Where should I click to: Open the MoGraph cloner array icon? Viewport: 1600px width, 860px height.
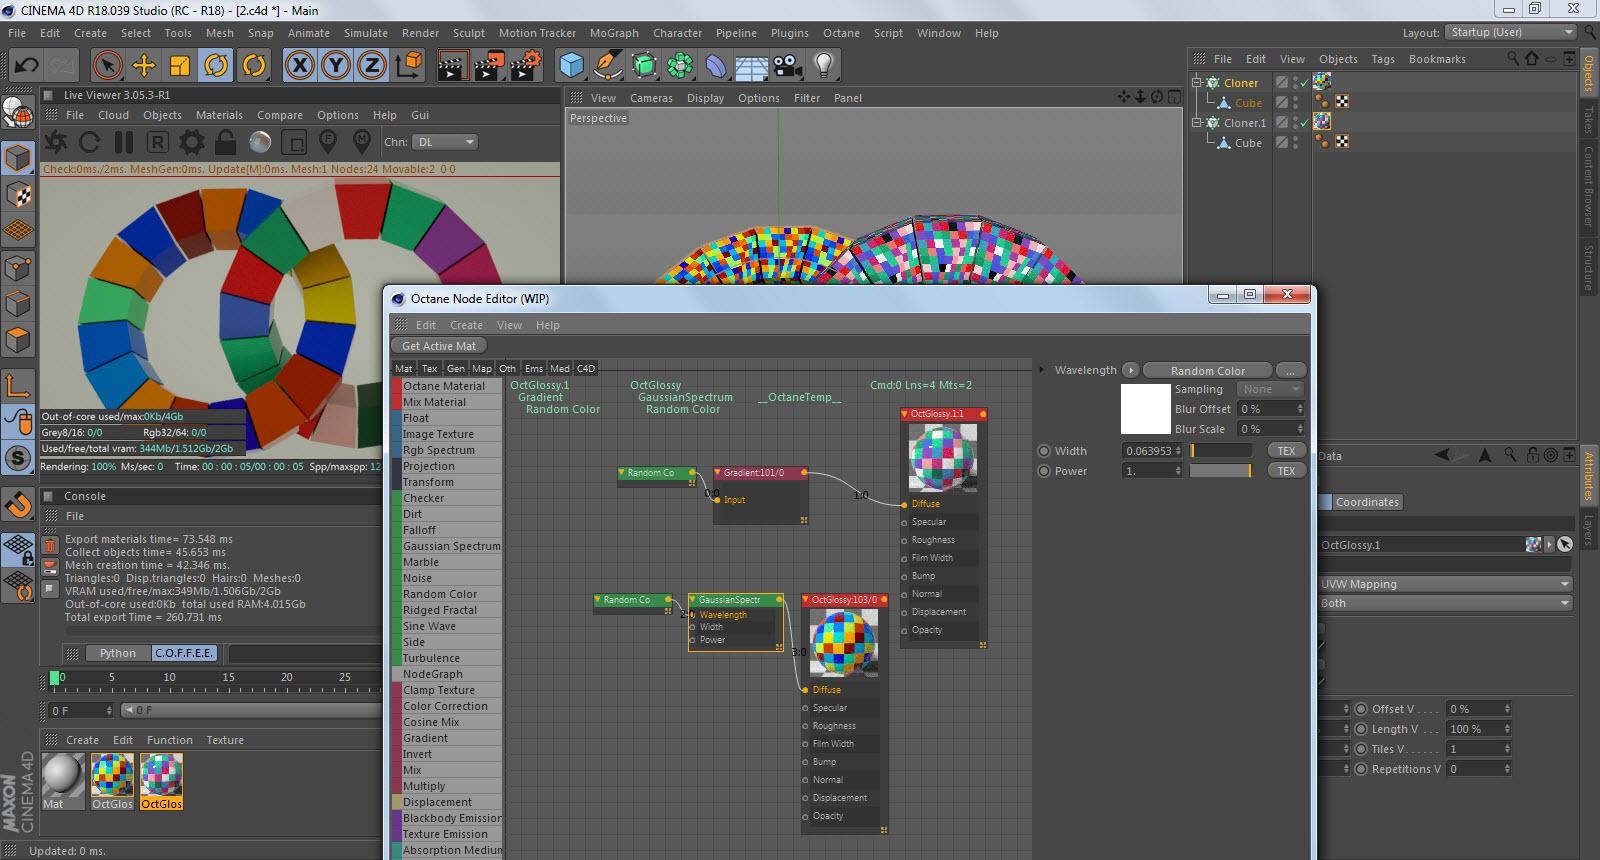pyautogui.click(x=680, y=66)
